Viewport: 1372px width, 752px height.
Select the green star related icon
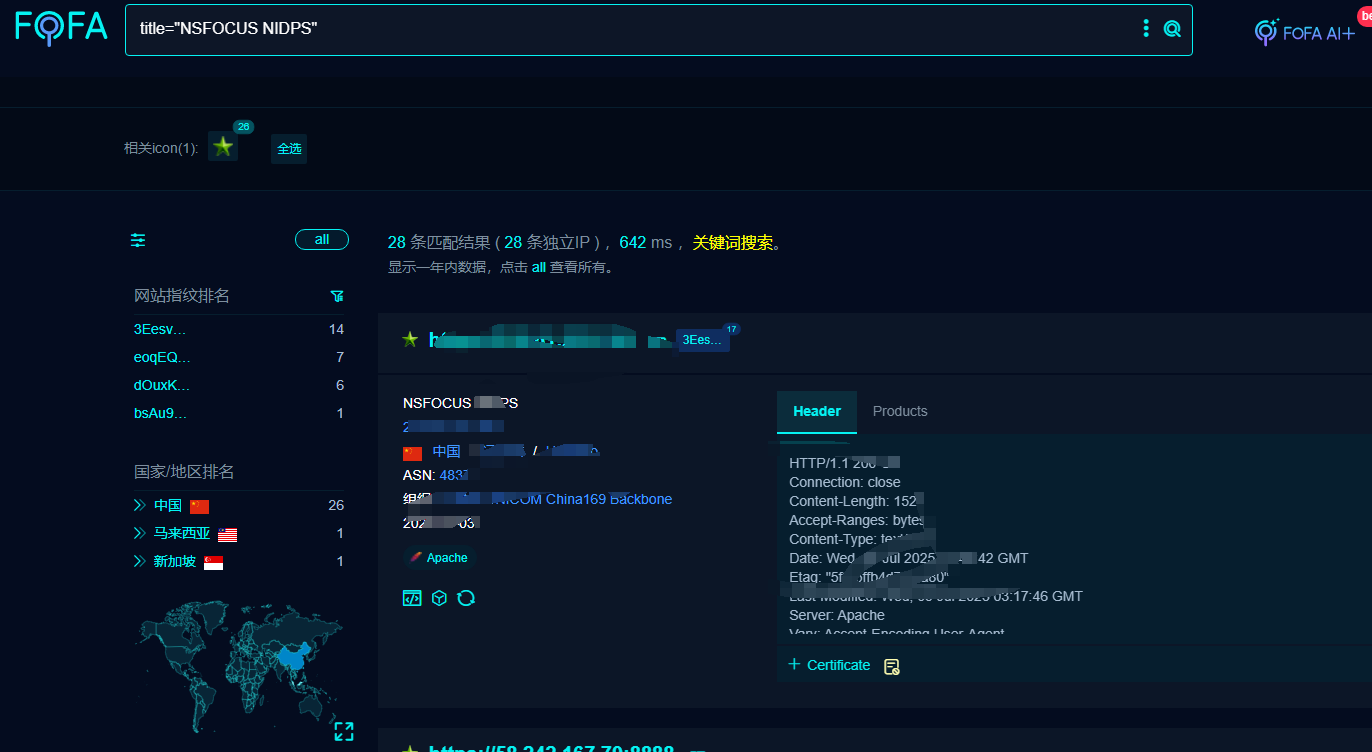223,147
